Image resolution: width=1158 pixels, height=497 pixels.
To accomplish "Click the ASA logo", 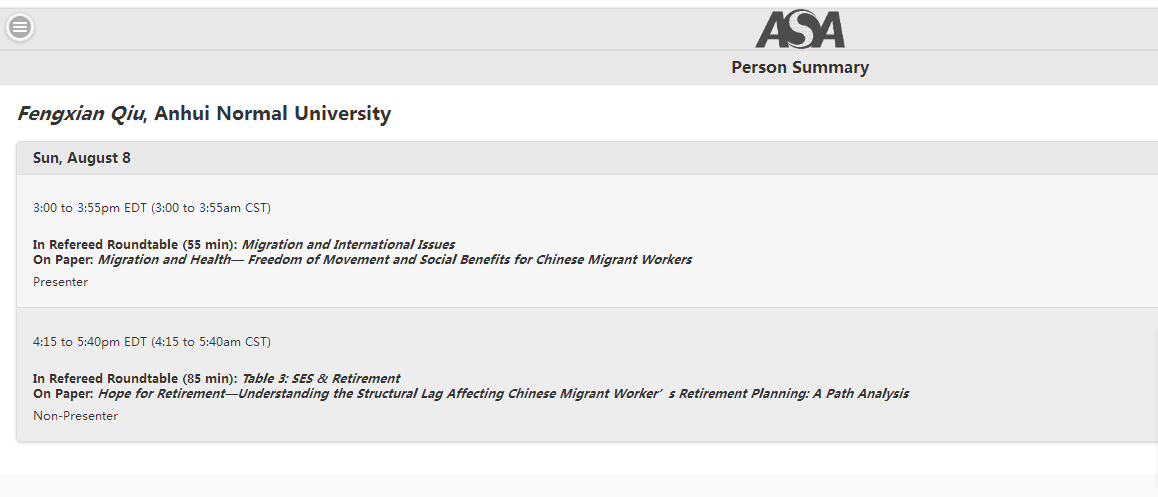I will 800,30.
